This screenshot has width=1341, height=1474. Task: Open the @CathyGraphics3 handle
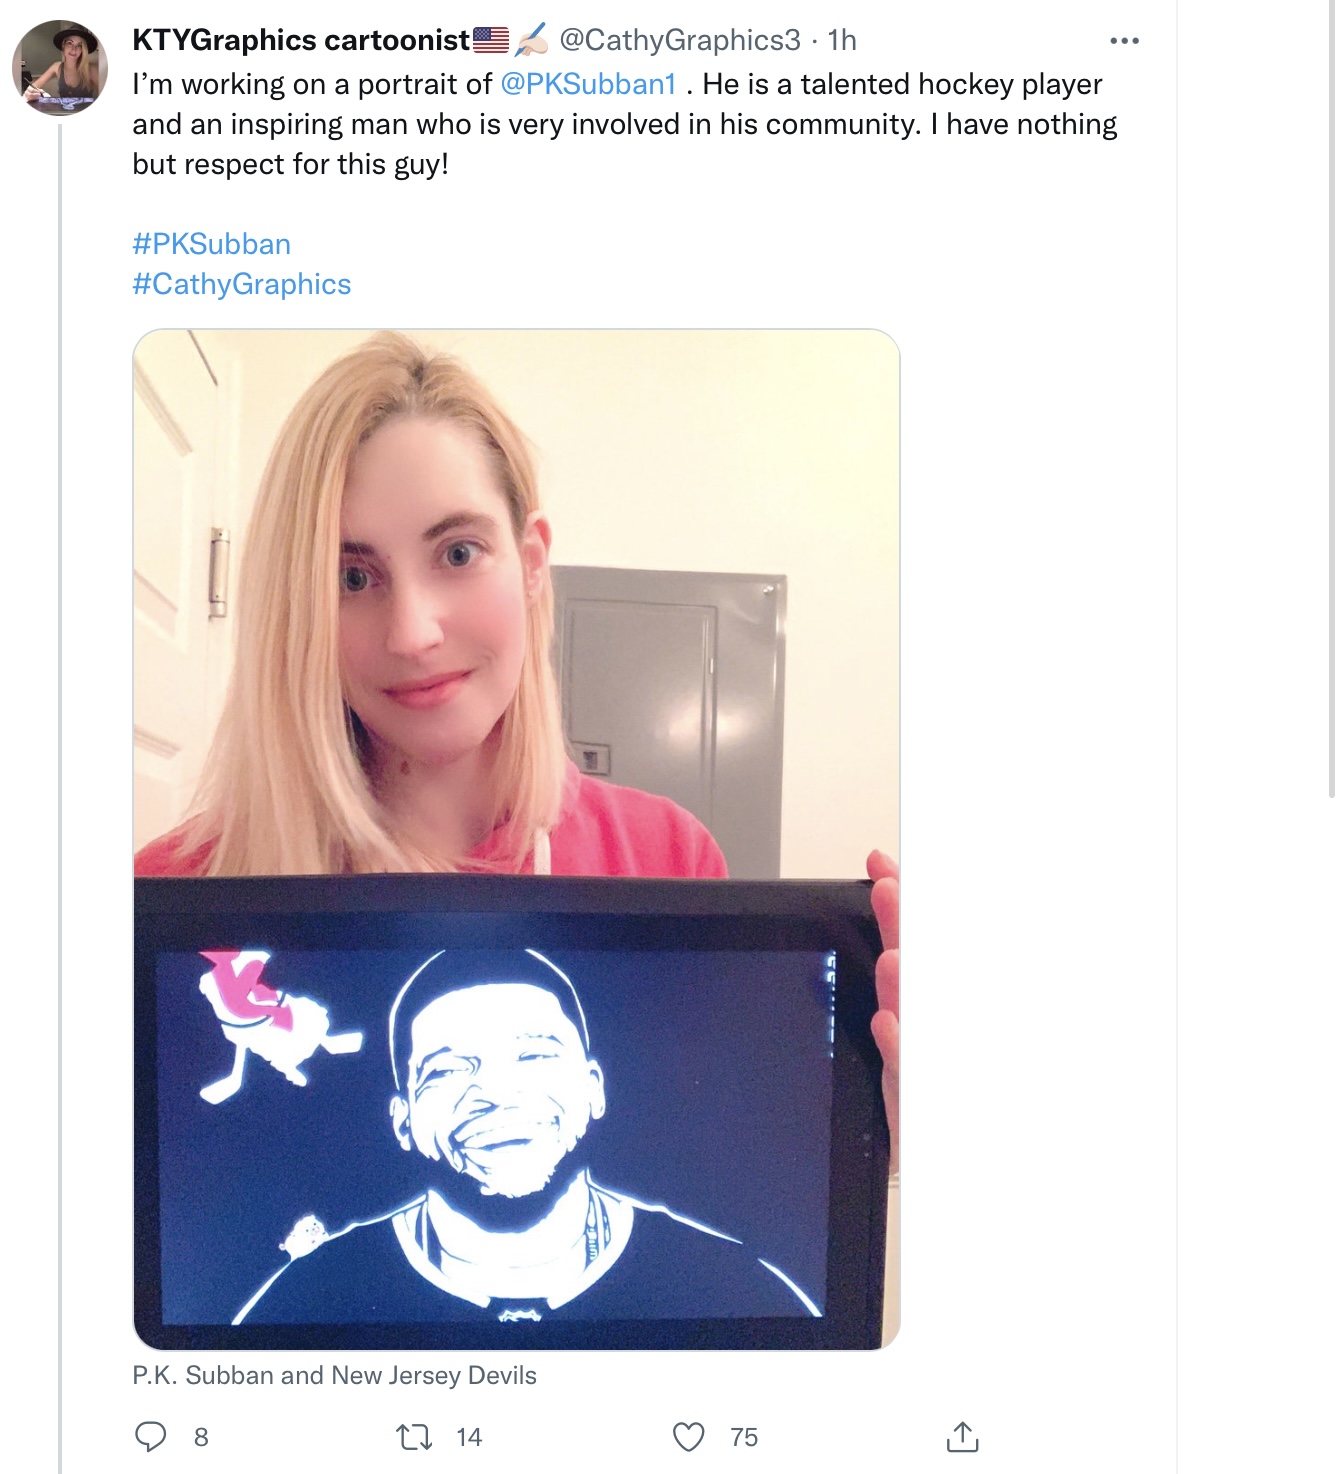click(x=680, y=40)
